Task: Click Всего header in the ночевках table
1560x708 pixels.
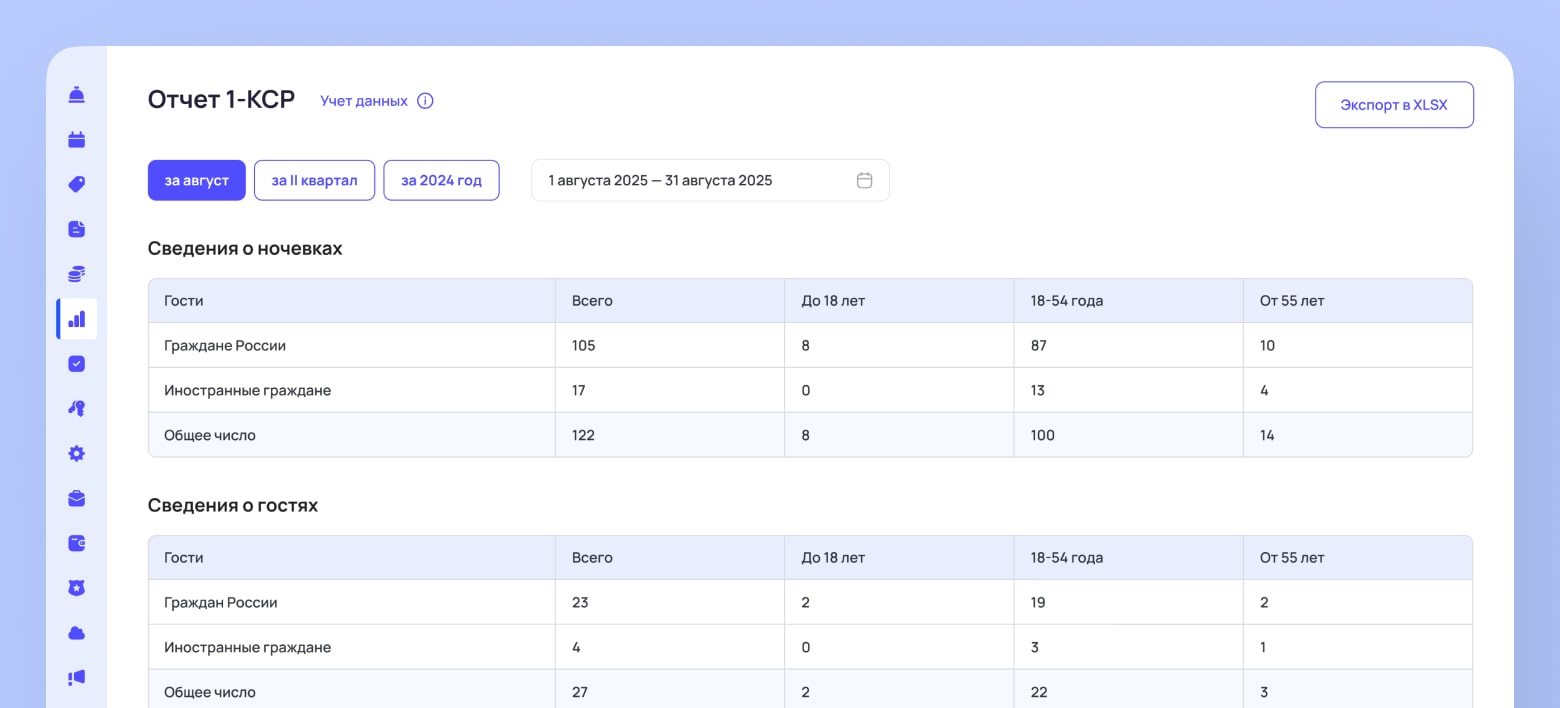Action: (592, 301)
